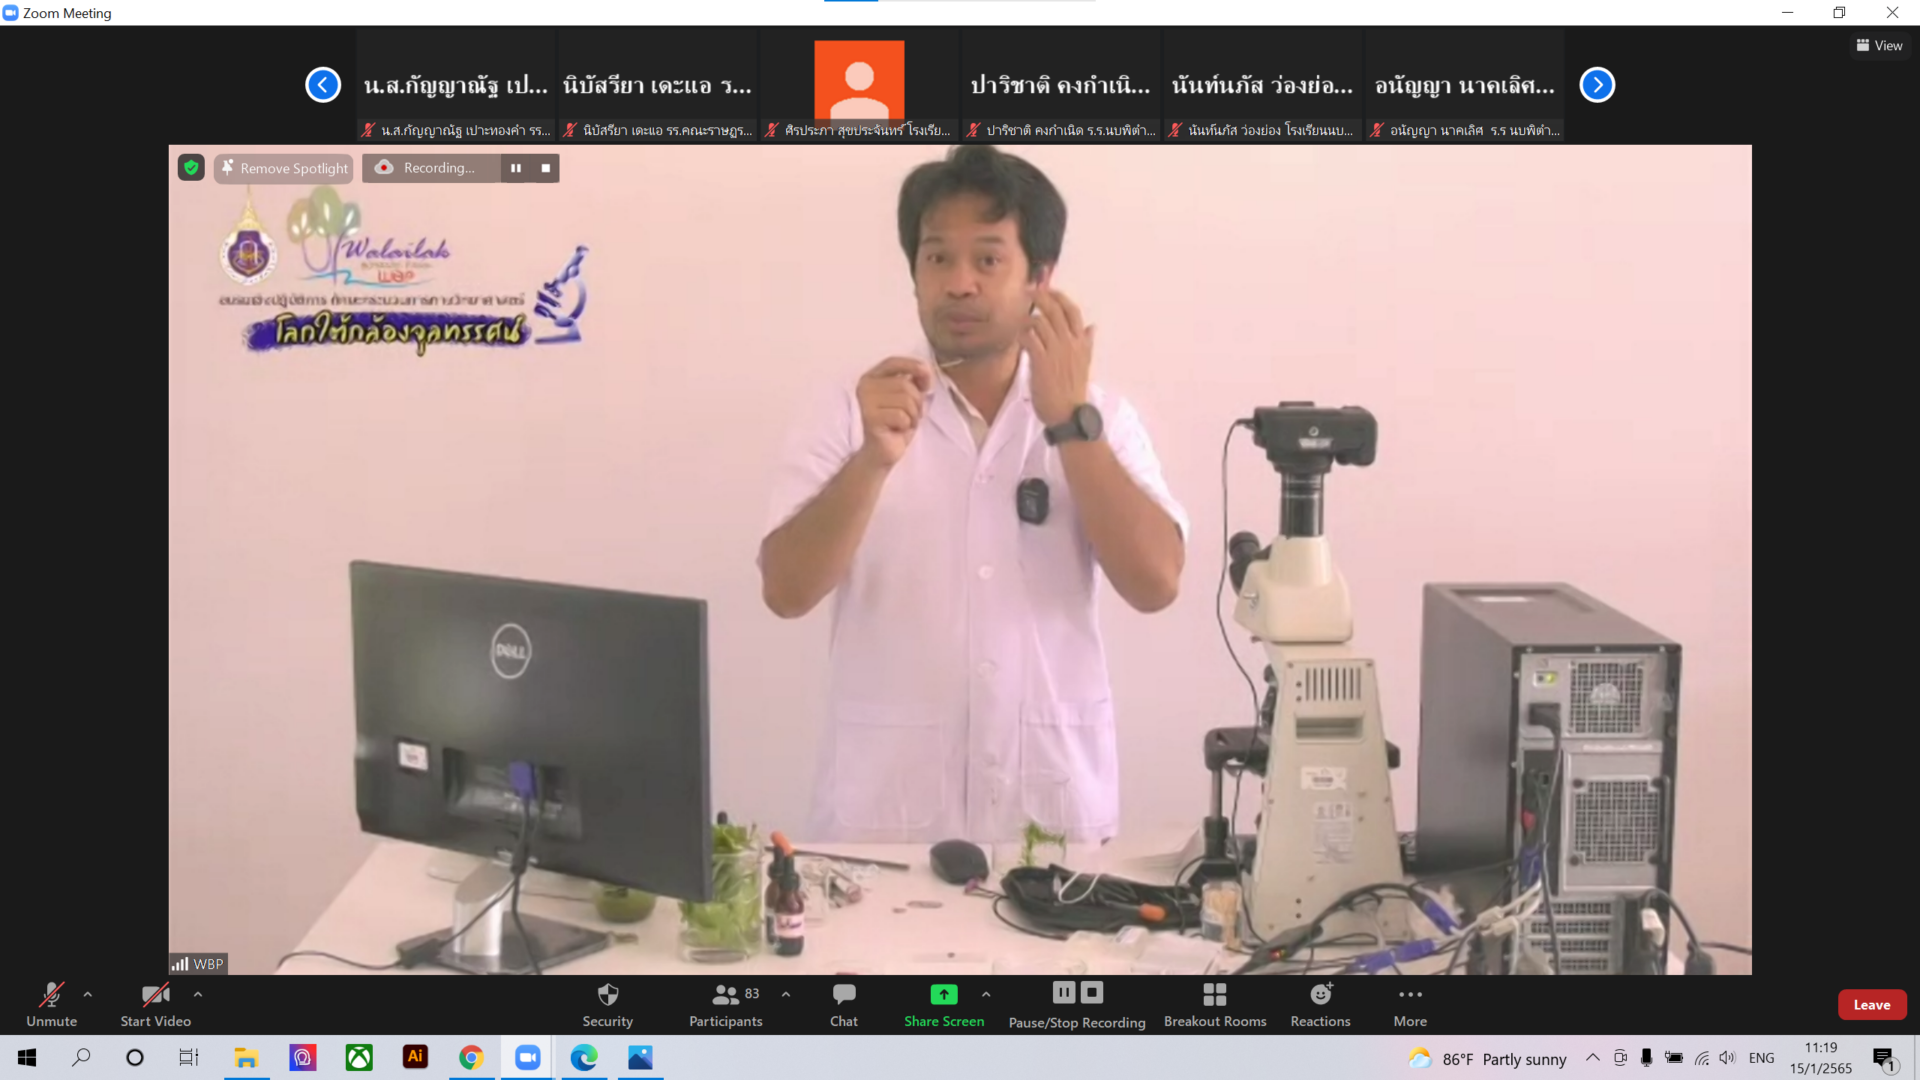Click the green Share Screen icon
Screen dimensions: 1920x1080
pos(943,994)
